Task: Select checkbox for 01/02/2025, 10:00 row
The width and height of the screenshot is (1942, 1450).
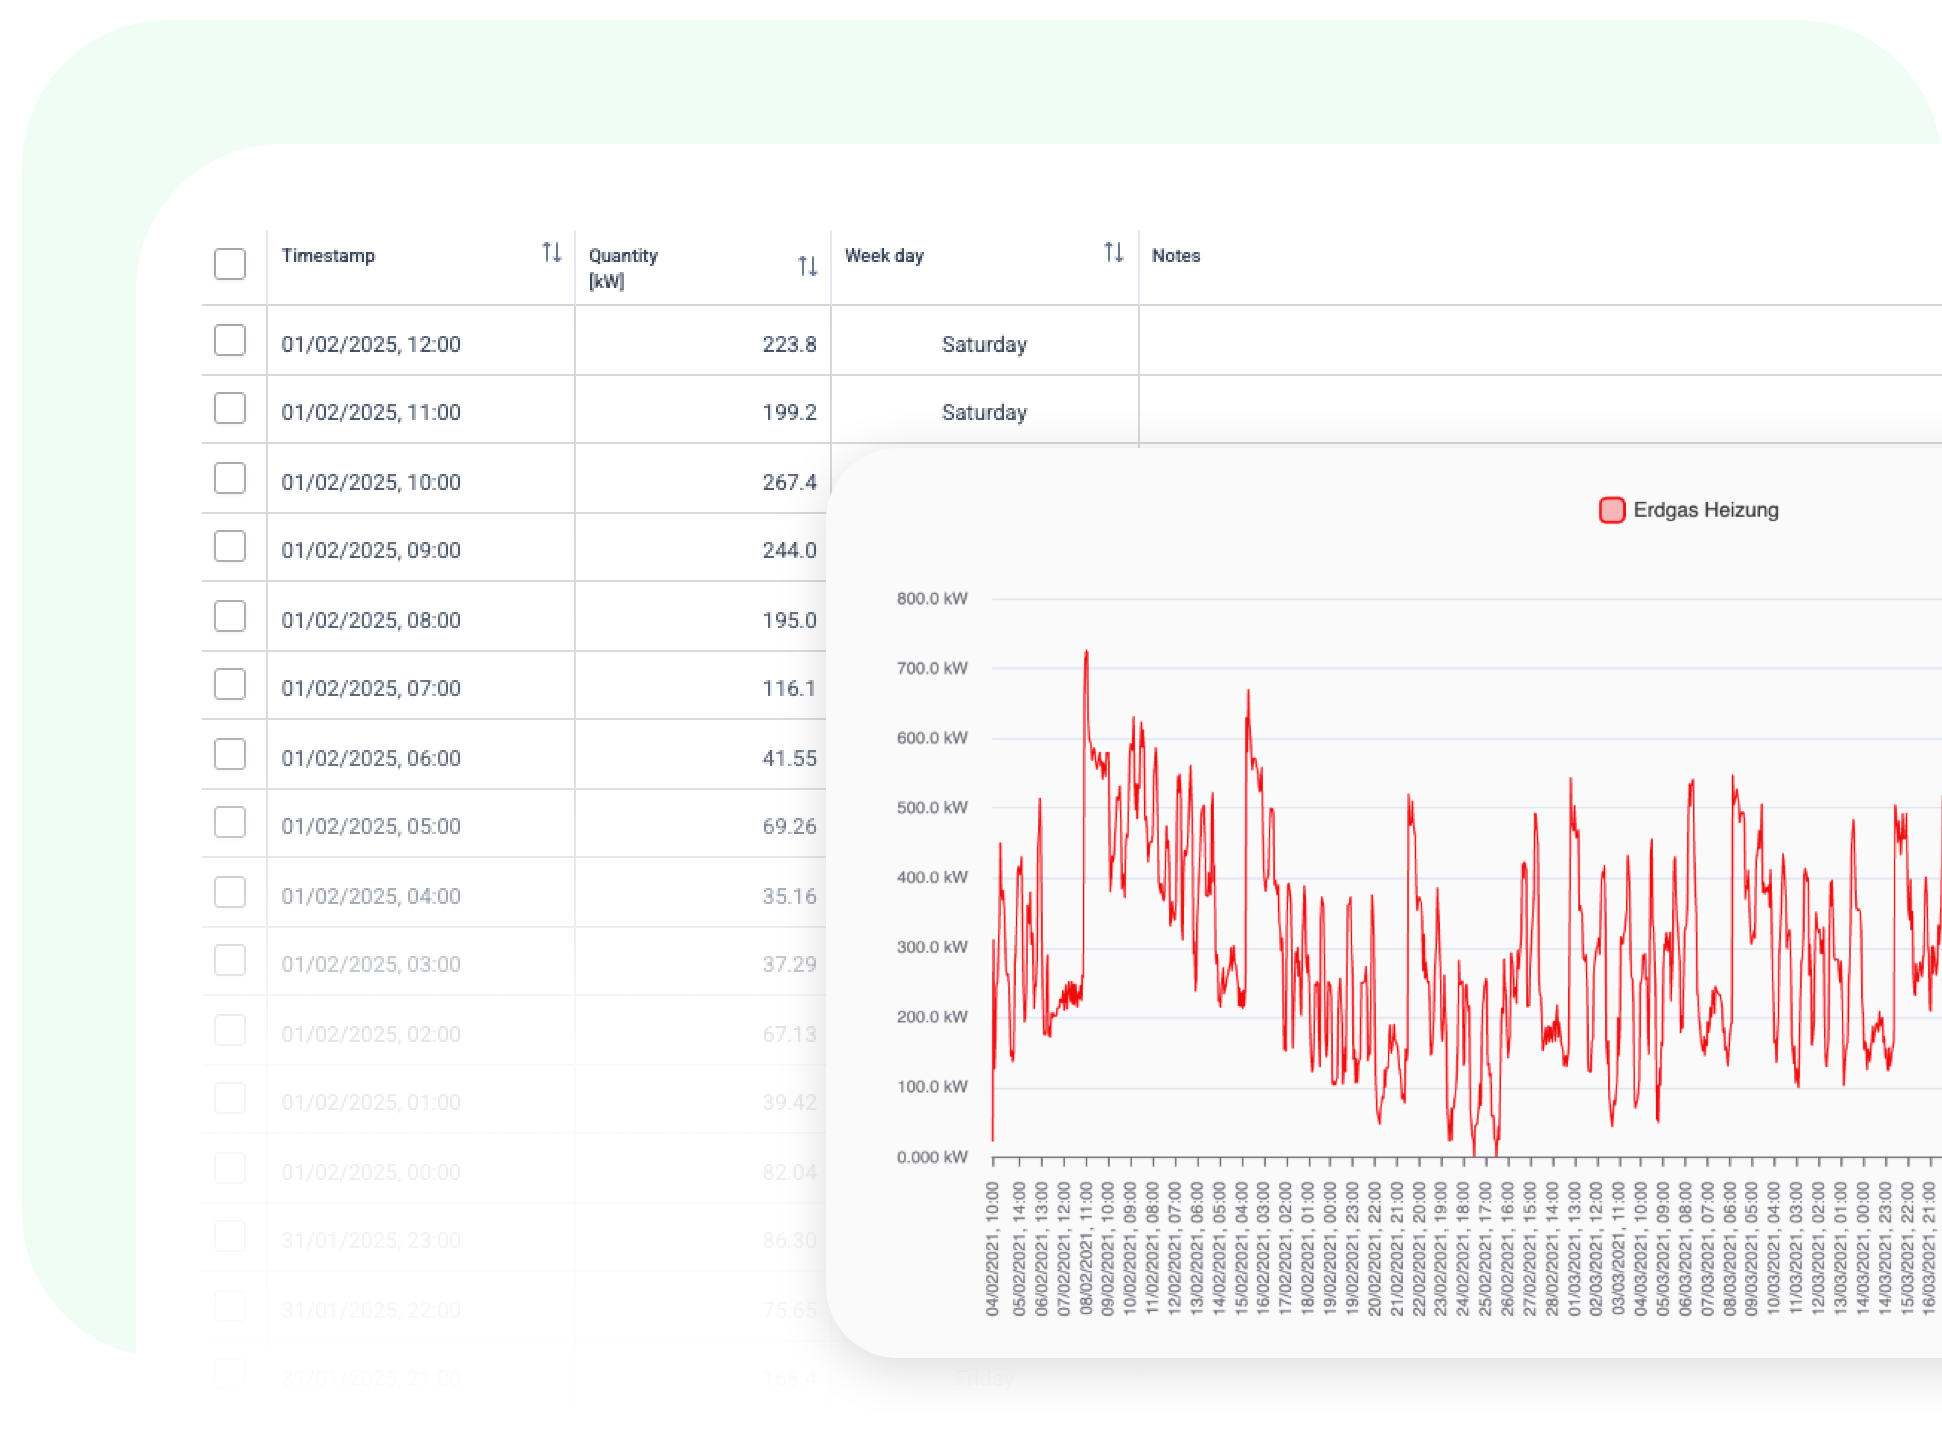Action: pos(230,479)
